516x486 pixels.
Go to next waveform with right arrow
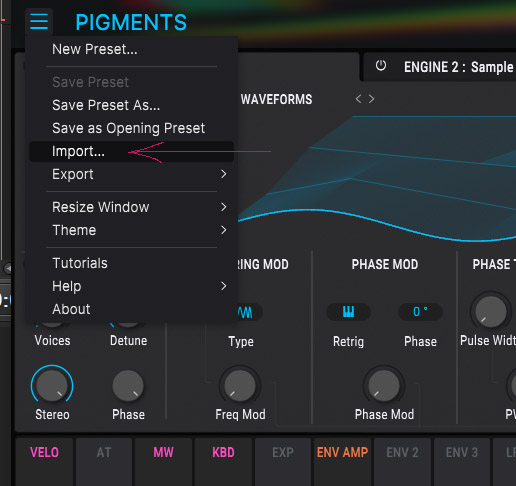[x=371, y=99]
